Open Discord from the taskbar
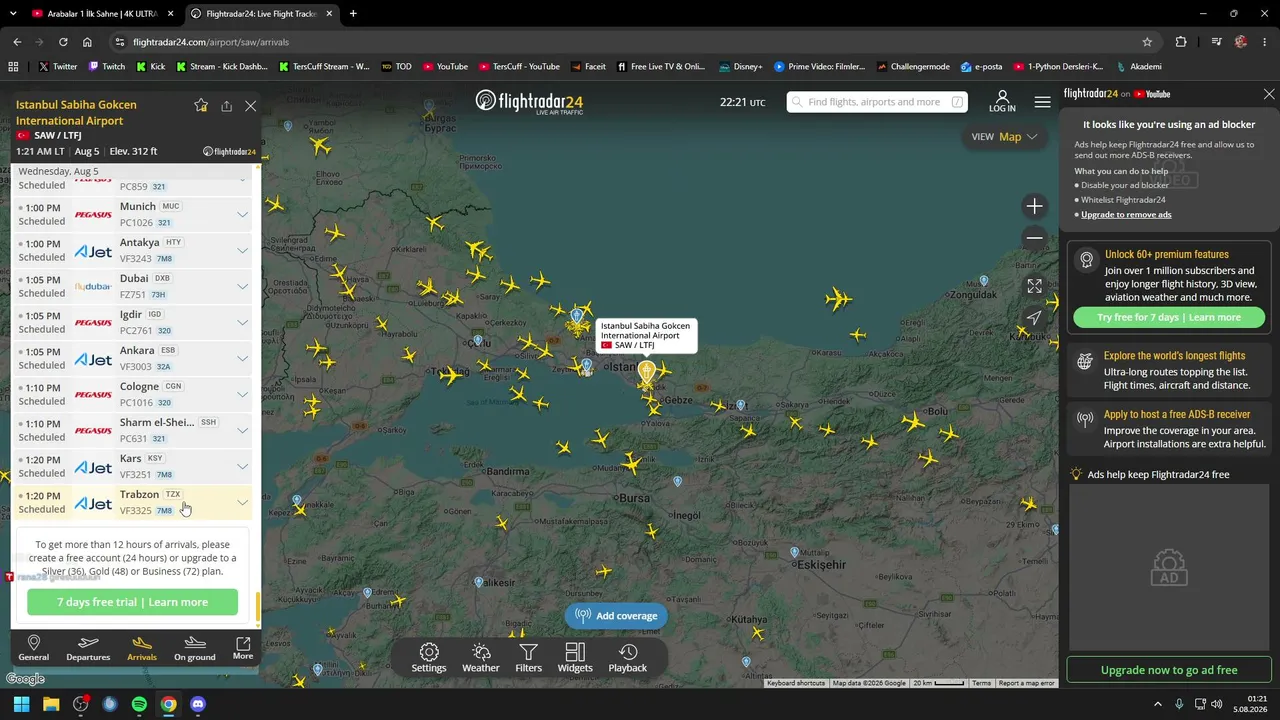Screen dimensions: 1280x720 [x=198, y=704]
